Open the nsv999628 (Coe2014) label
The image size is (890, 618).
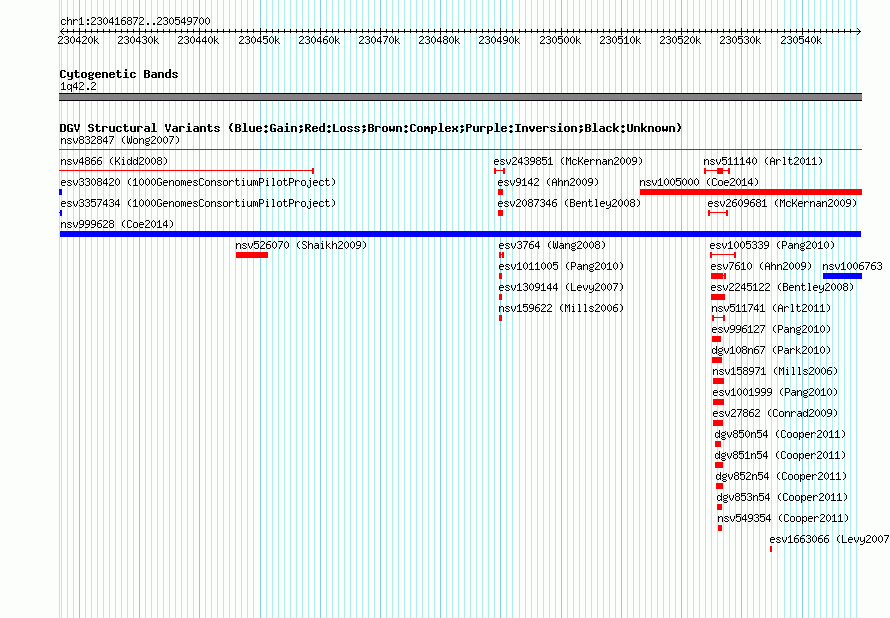click(x=117, y=224)
